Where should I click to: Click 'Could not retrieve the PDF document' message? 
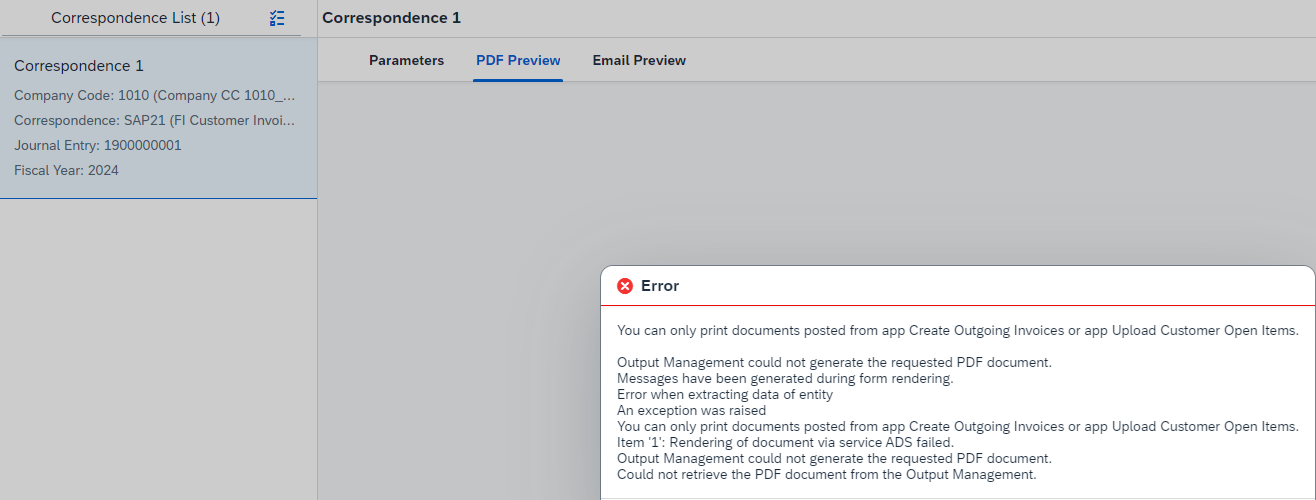click(x=827, y=474)
